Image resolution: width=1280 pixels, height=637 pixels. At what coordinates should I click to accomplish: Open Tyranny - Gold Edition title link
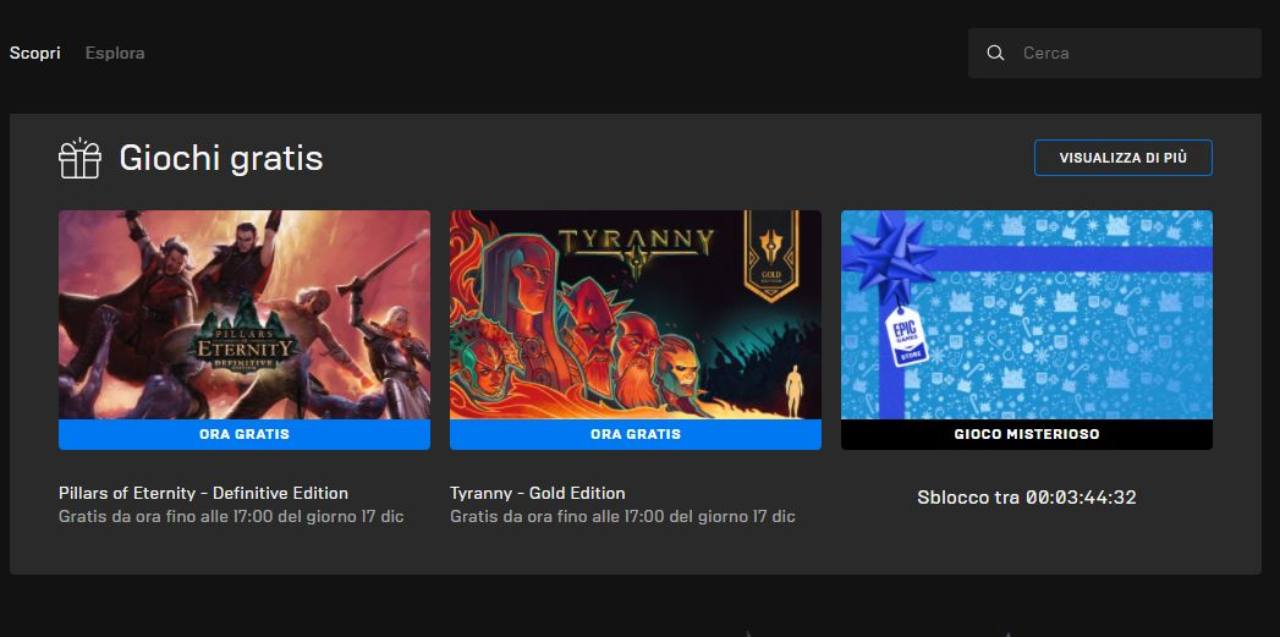coord(538,493)
